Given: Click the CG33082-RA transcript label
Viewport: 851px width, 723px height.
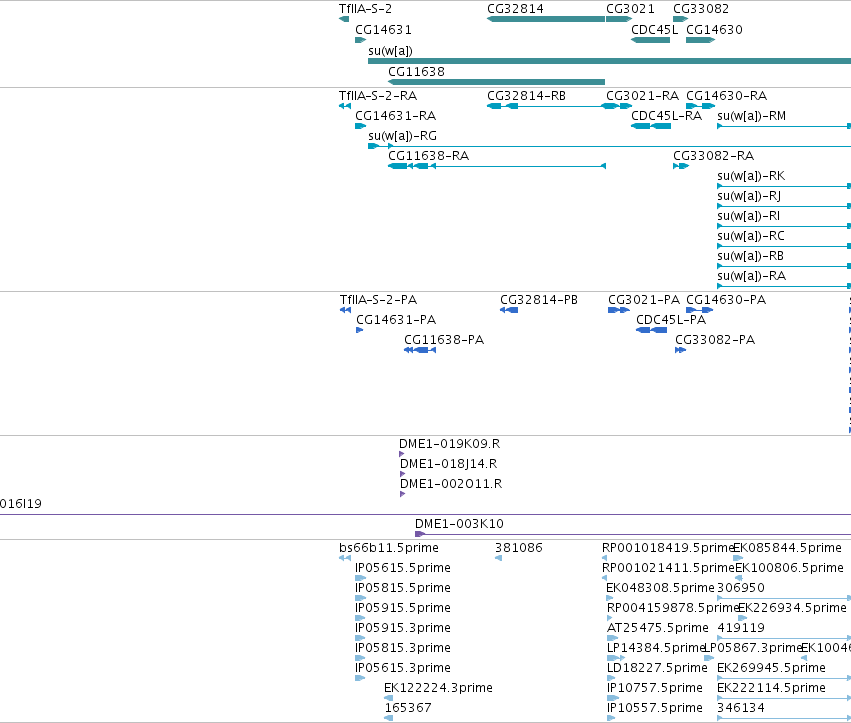Looking at the screenshot, I should click(x=713, y=156).
